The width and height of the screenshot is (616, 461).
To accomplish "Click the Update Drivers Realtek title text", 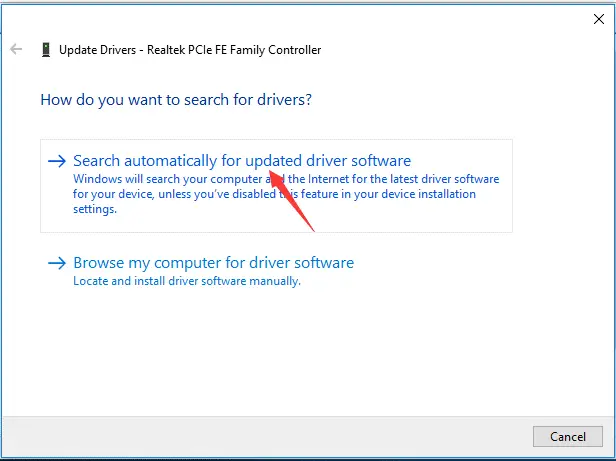I will [x=190, y=50].
